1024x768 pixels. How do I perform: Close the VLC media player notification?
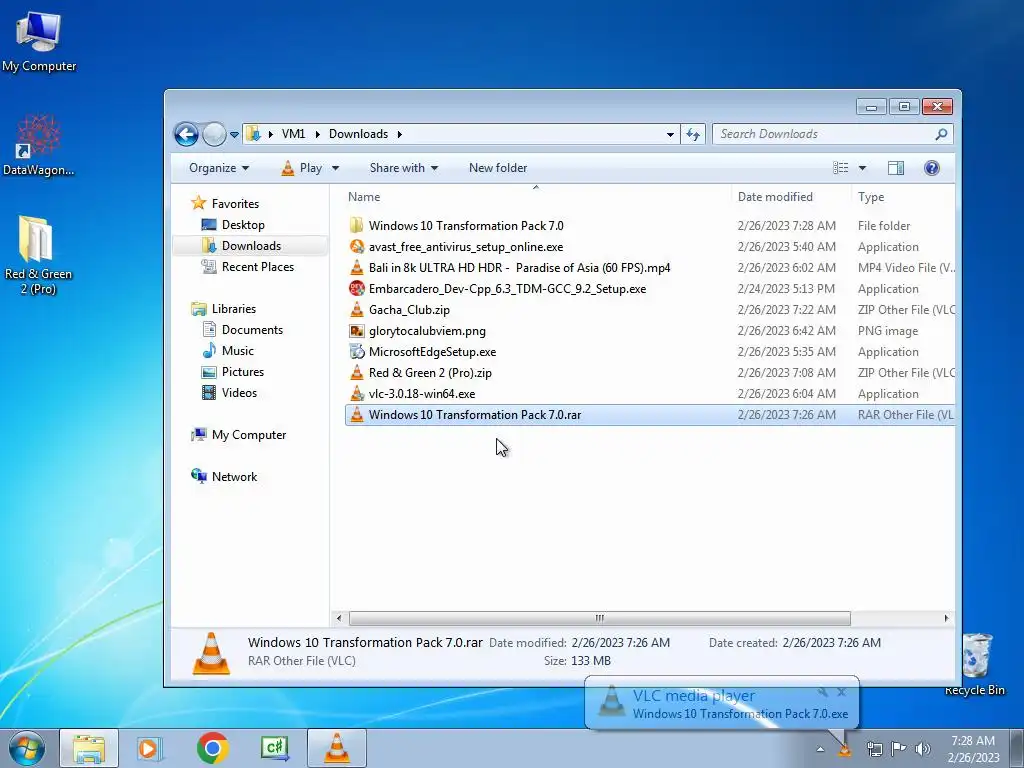click(842, 692)
